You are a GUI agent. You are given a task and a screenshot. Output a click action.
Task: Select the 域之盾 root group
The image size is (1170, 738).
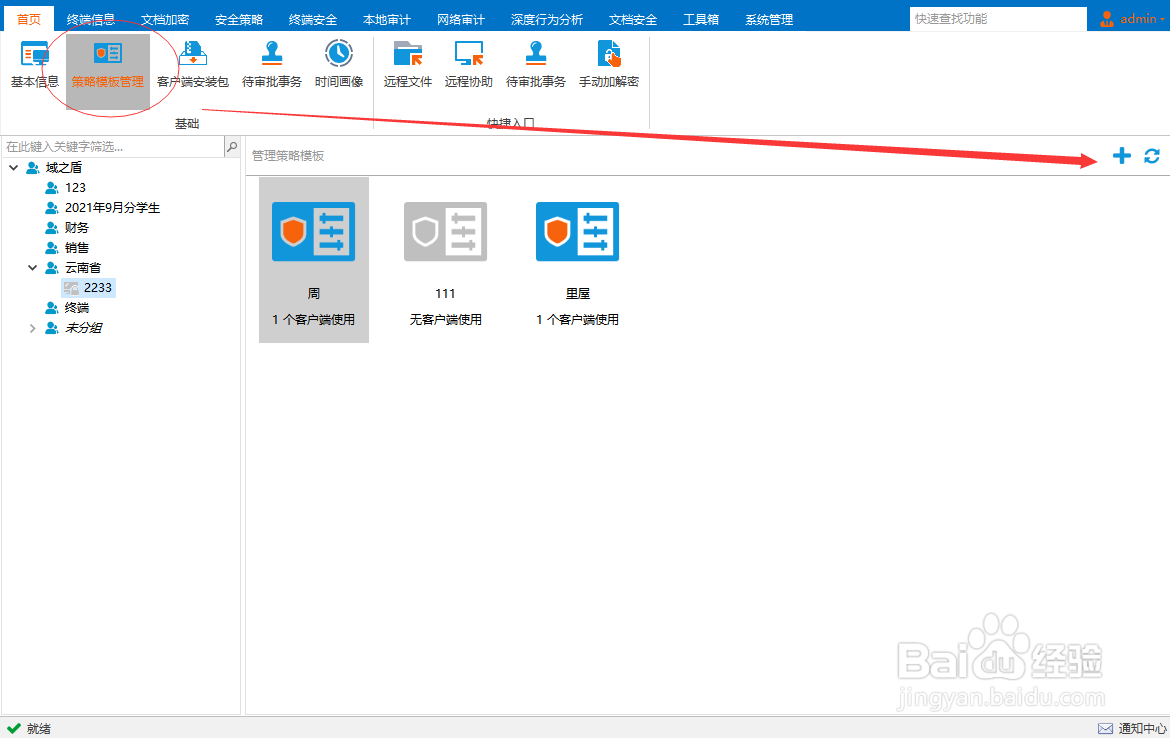(x=63, y=168)
